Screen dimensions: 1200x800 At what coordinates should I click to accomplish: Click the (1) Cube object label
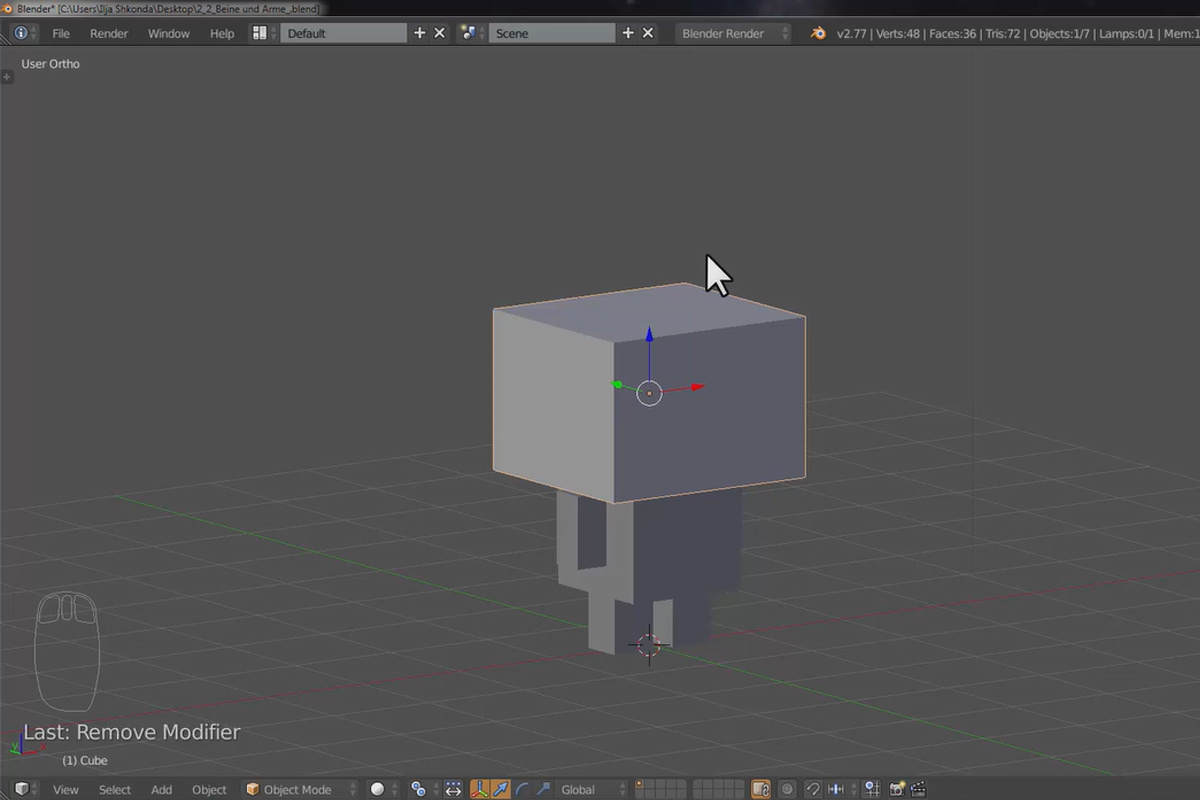pyautogui.click(x=85, y=760)
